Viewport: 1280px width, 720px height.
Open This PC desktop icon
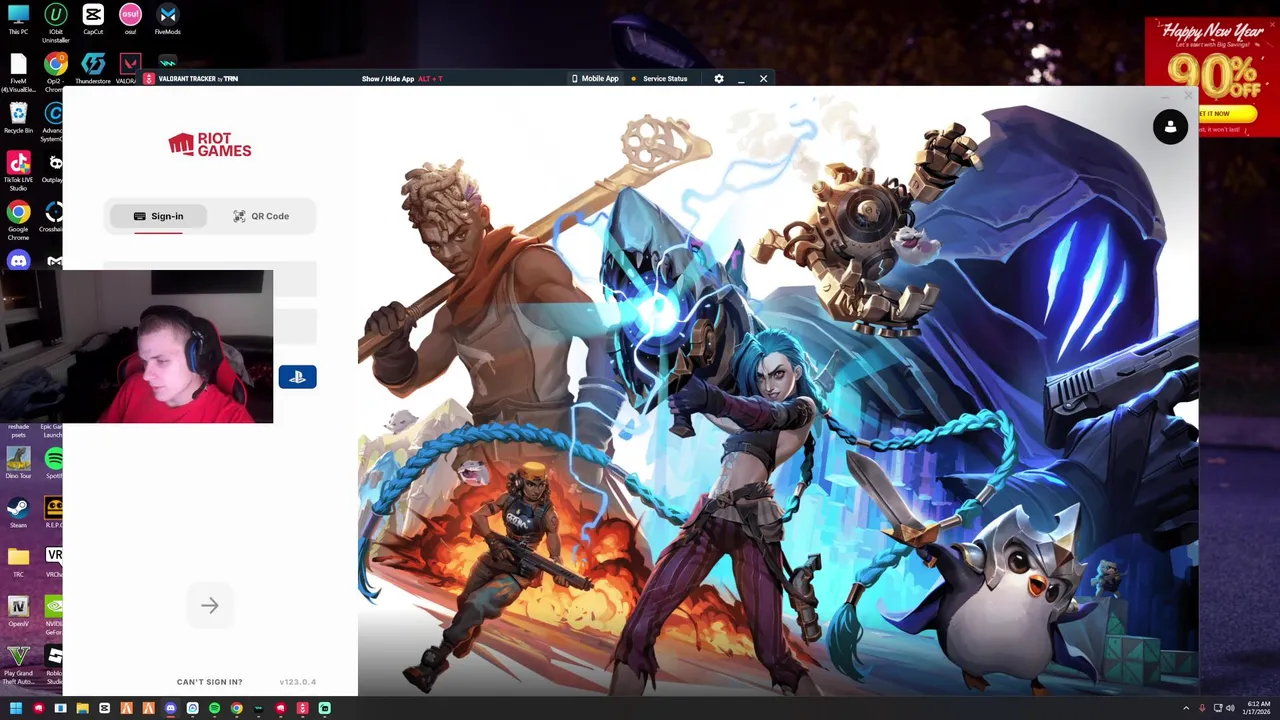tap(18, 19)
